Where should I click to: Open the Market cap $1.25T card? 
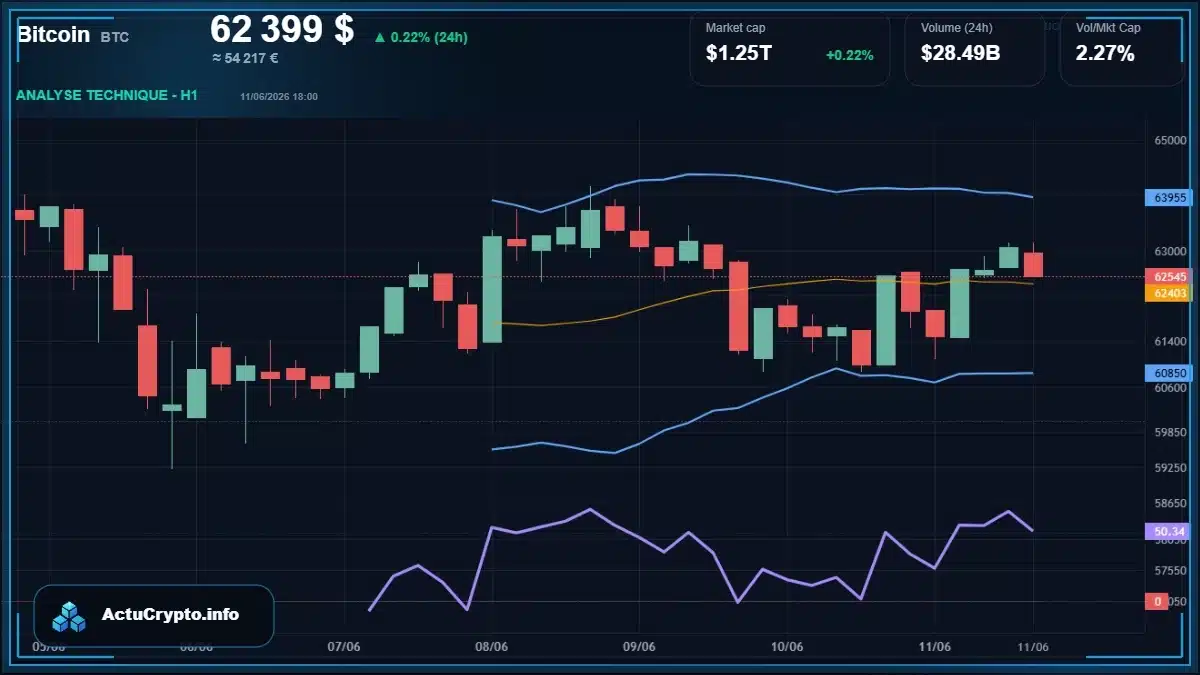[x=789, y=48]
